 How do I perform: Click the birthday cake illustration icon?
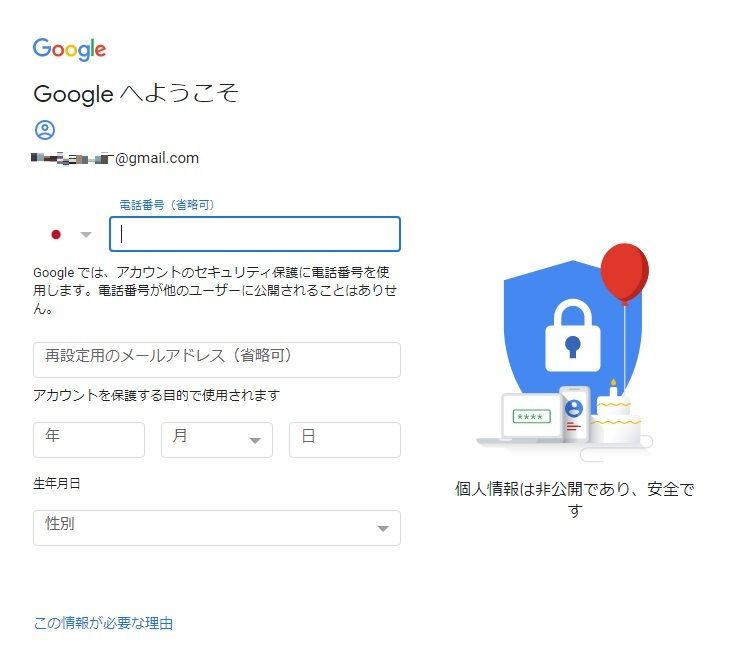tap(616, 414)
